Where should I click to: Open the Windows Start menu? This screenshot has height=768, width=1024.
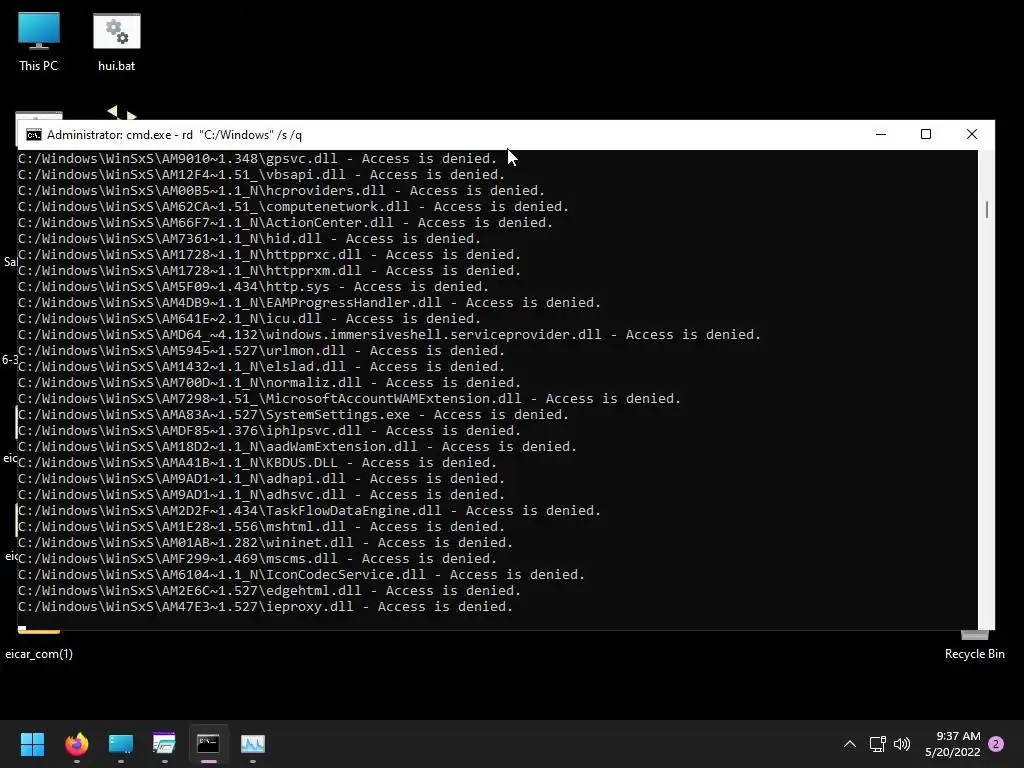(x=32, y=744)
